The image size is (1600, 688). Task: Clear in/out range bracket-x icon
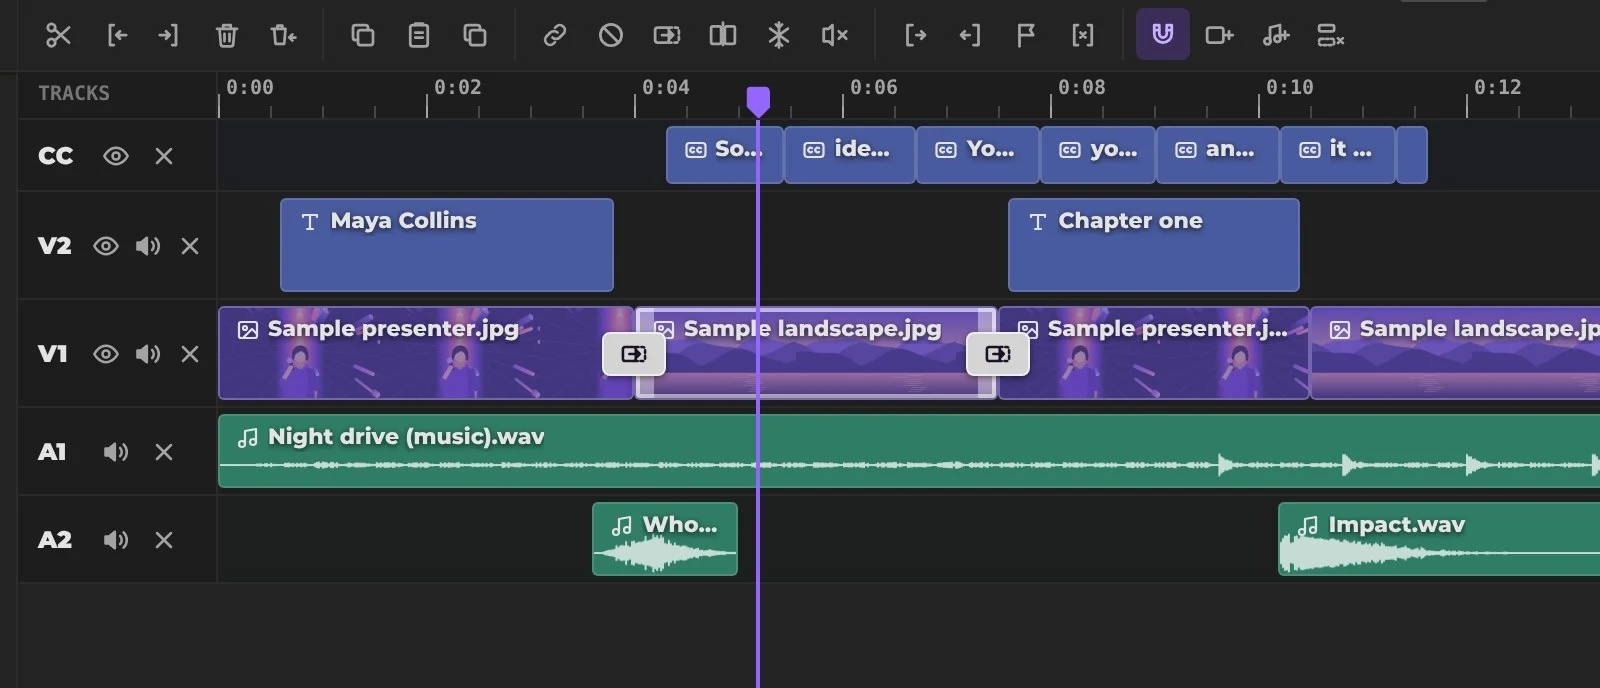click(x=1083, y=36)
